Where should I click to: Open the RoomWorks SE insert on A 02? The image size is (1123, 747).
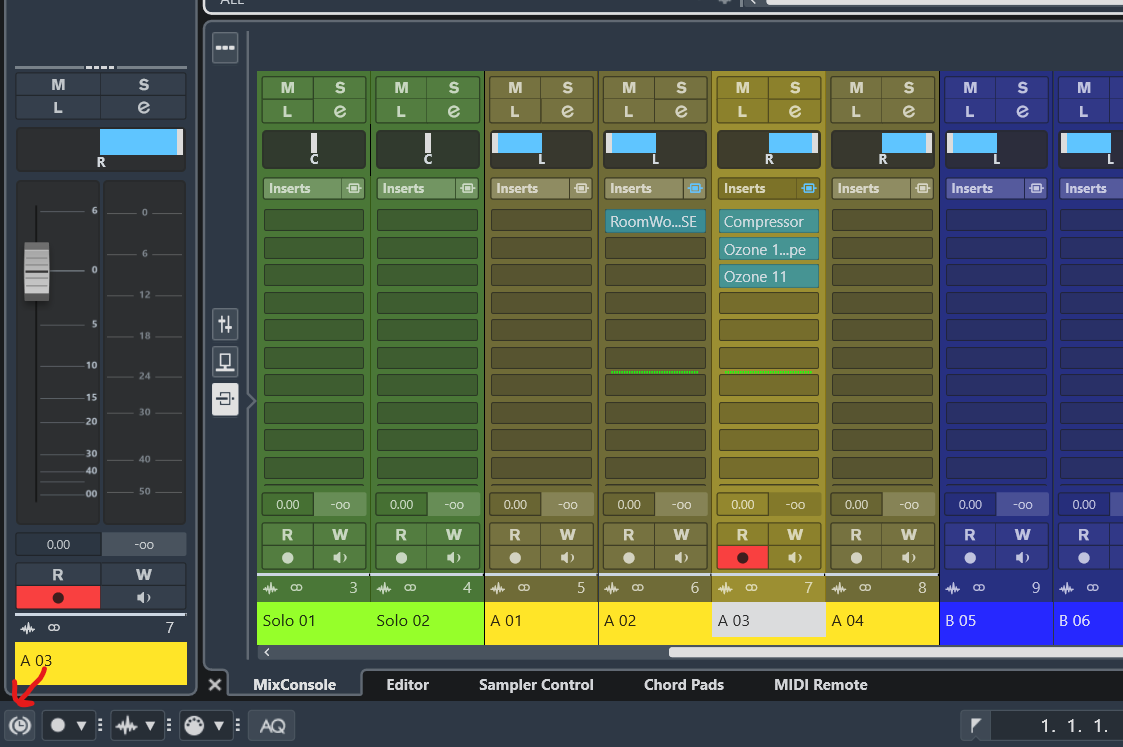pos(654,221)
